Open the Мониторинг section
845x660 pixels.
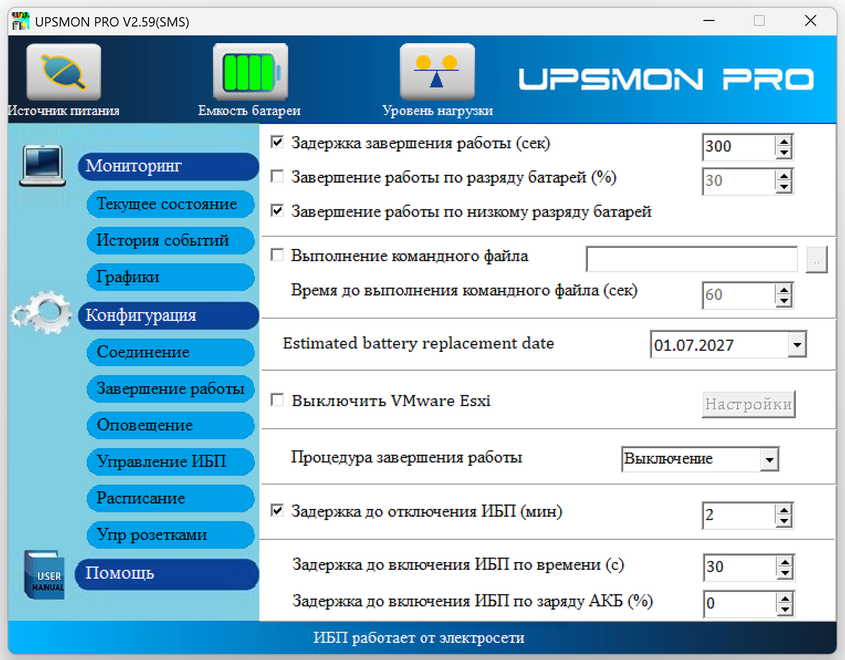click(169, 166)
